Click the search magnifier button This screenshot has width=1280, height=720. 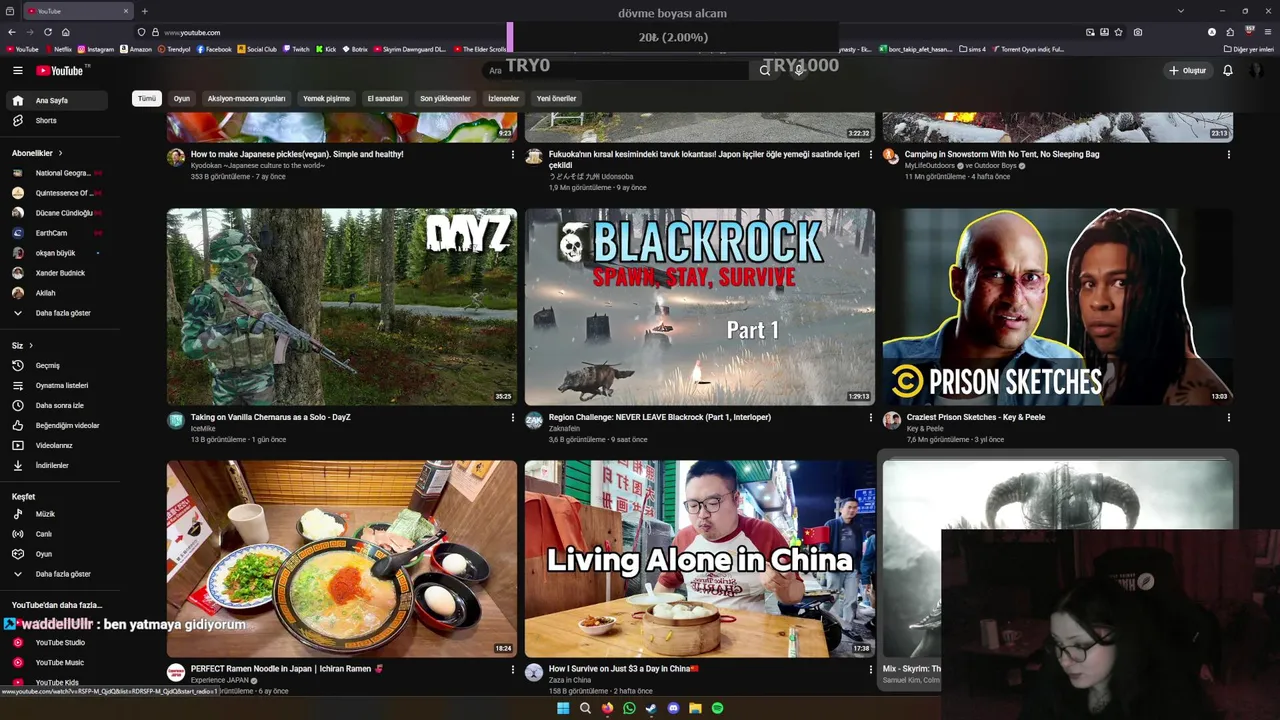coord(765,70)
